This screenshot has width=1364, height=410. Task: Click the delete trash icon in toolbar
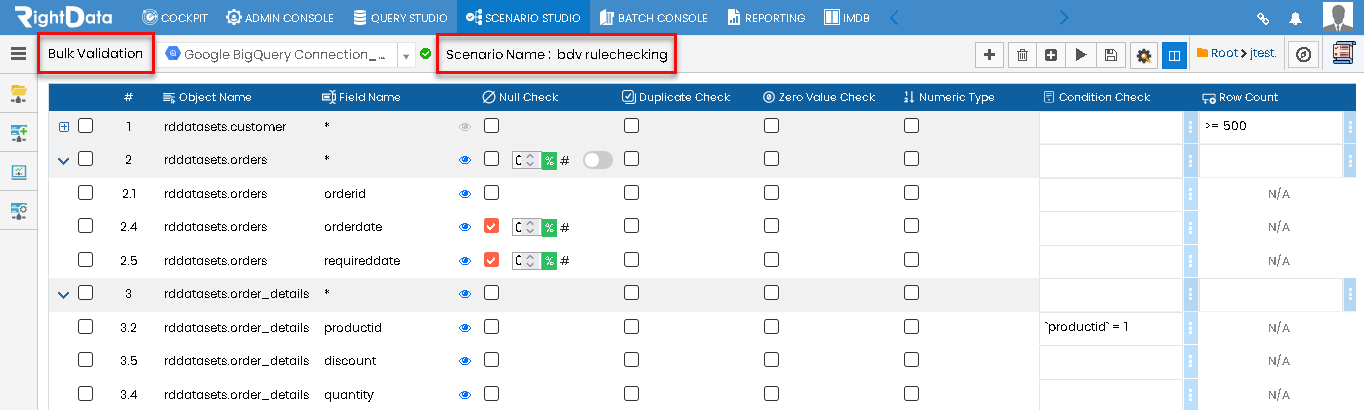(1022, 55)
